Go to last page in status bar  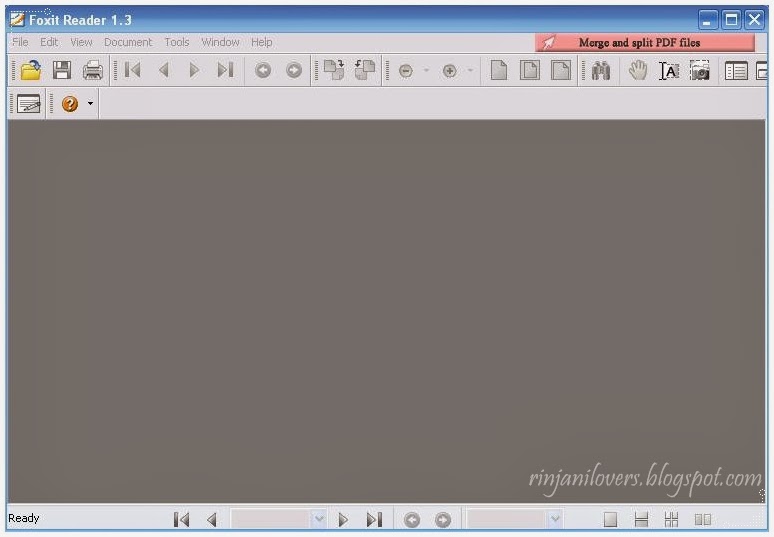point(374,519)
